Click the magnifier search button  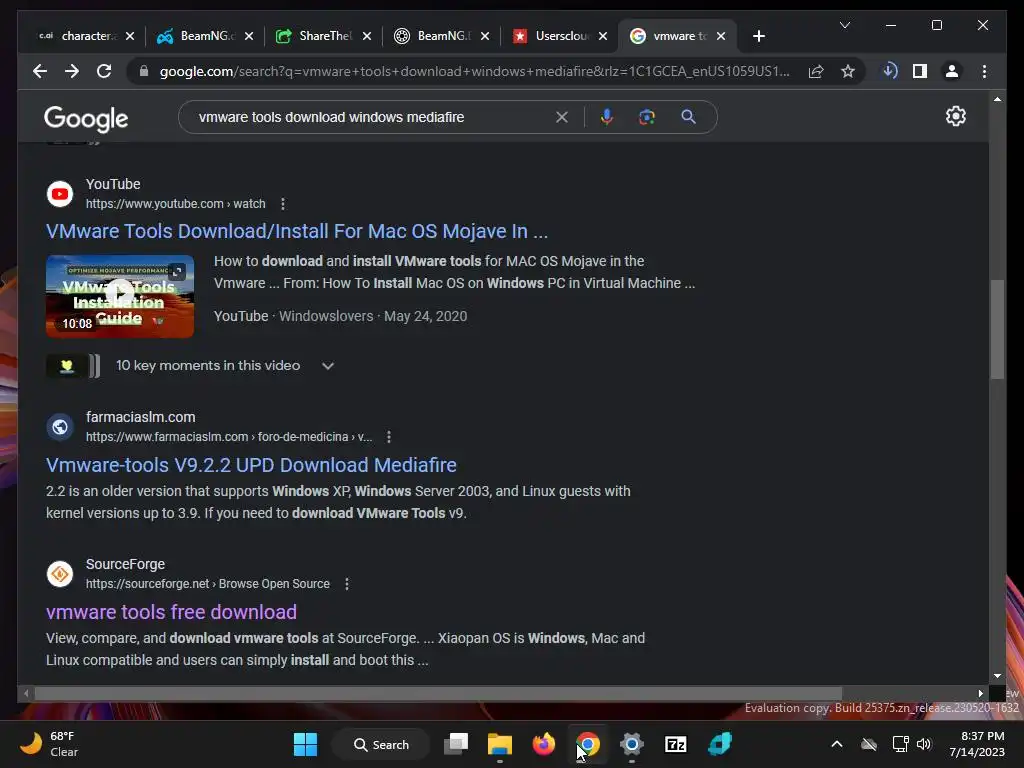point(688,117)
